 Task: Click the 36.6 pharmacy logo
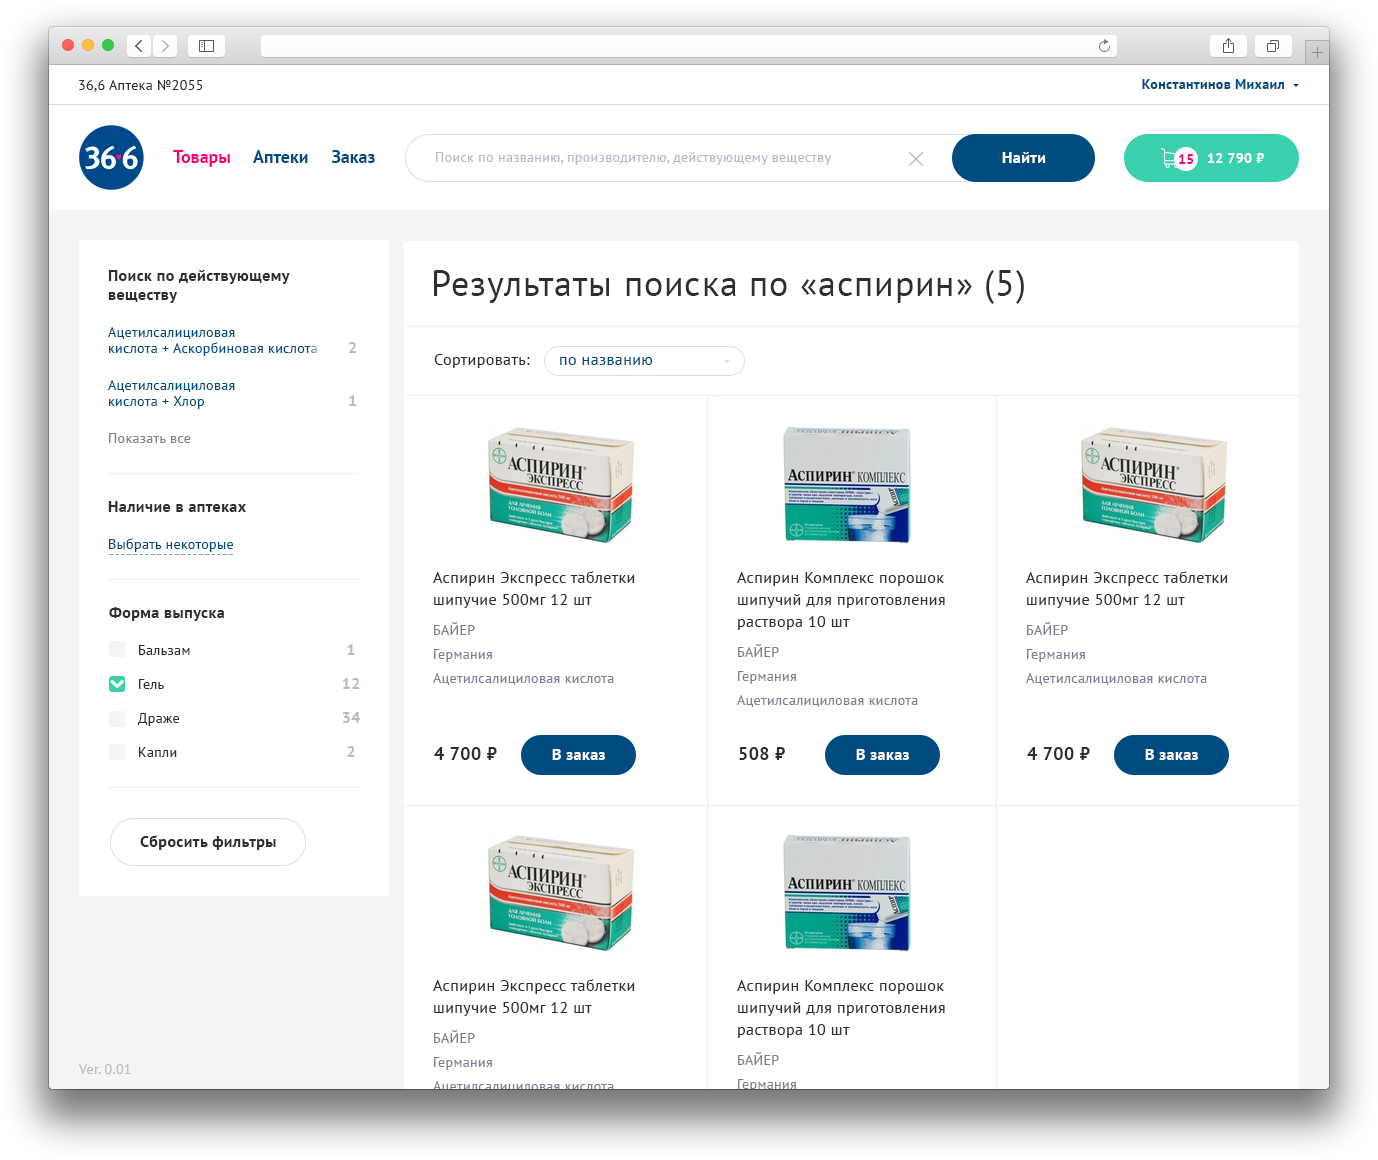click(x=111, y=157)
